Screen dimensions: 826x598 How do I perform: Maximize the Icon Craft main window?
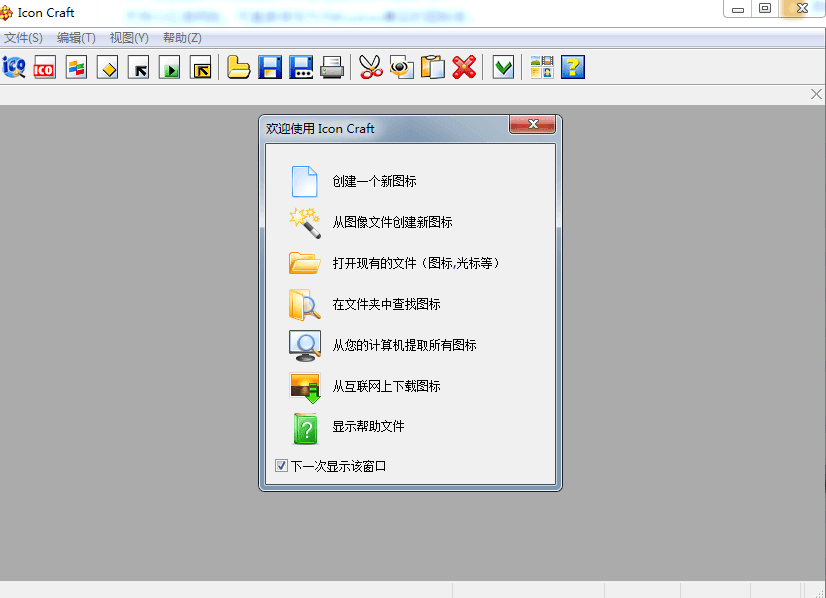click(765, 8)
